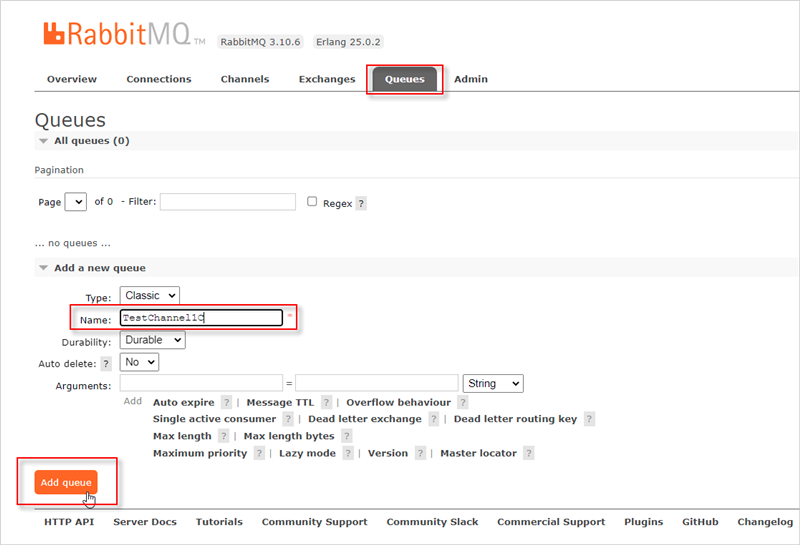800x545 pixels.
Task: Insert Message TTL argument
Action: pos(280,403)
